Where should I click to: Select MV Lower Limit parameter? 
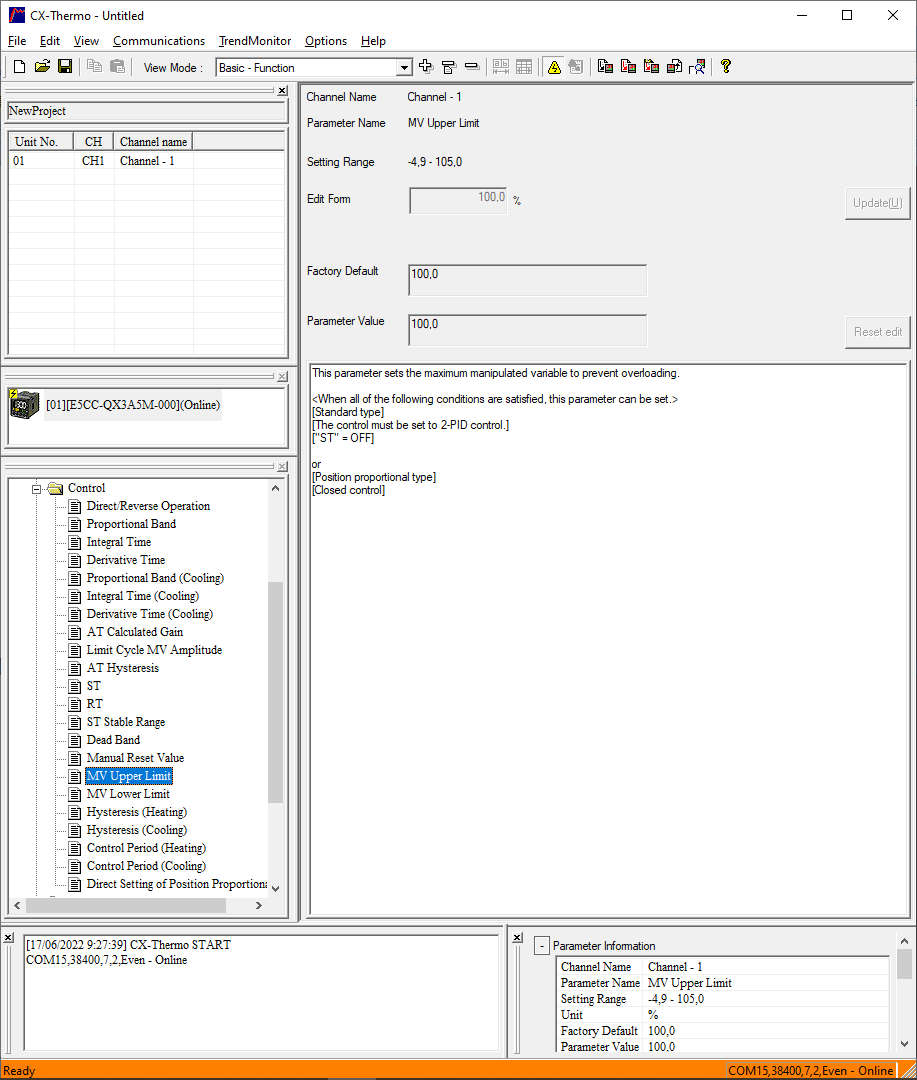128,794
